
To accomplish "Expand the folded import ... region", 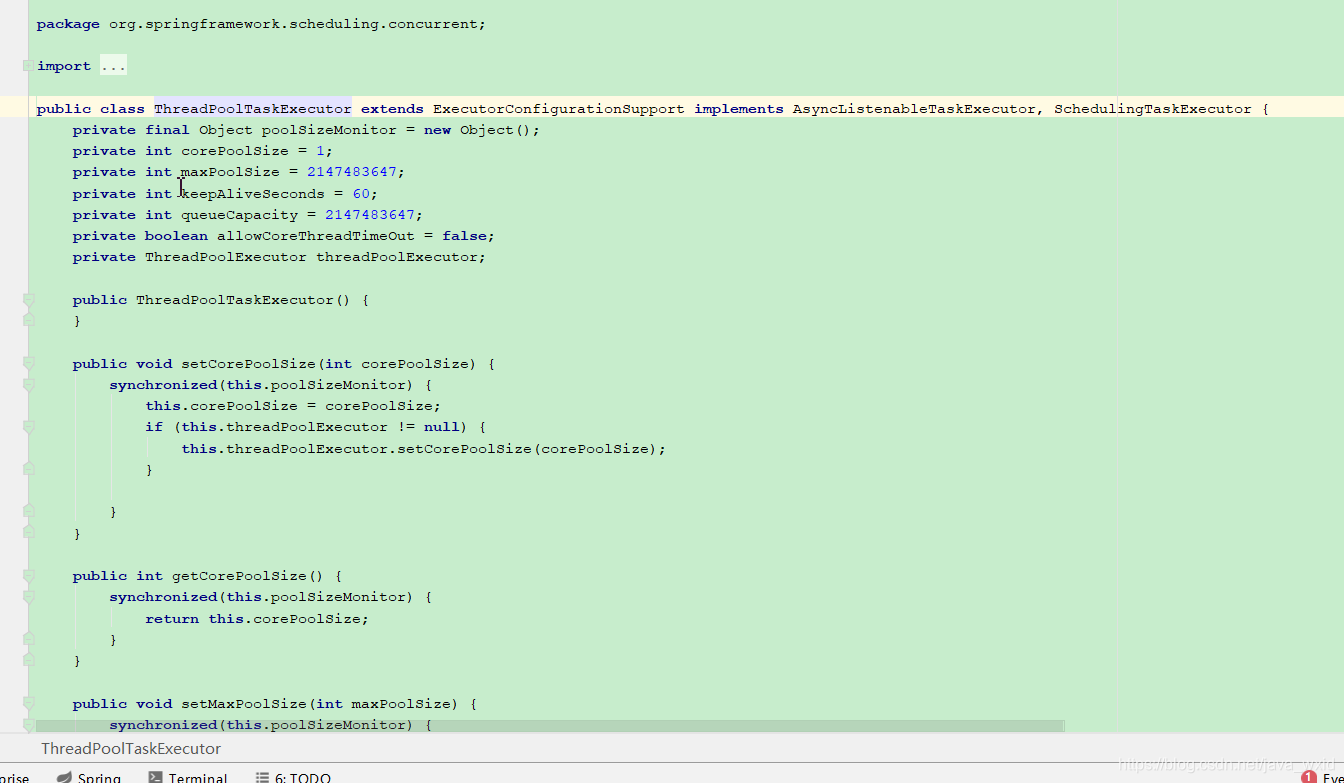I will pos(113,66).
